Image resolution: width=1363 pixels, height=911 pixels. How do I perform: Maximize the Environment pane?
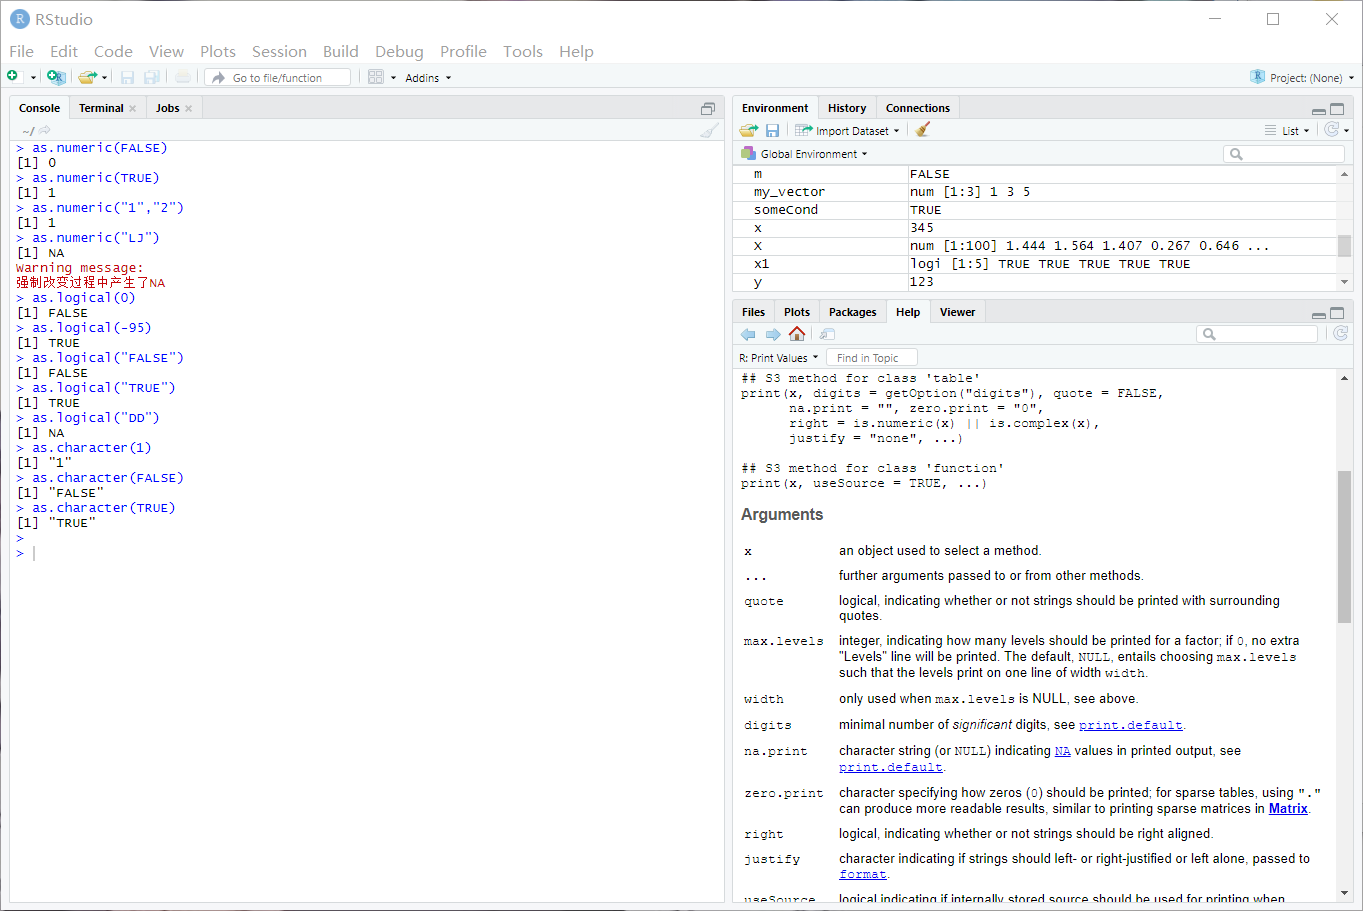pos(1338,108)
